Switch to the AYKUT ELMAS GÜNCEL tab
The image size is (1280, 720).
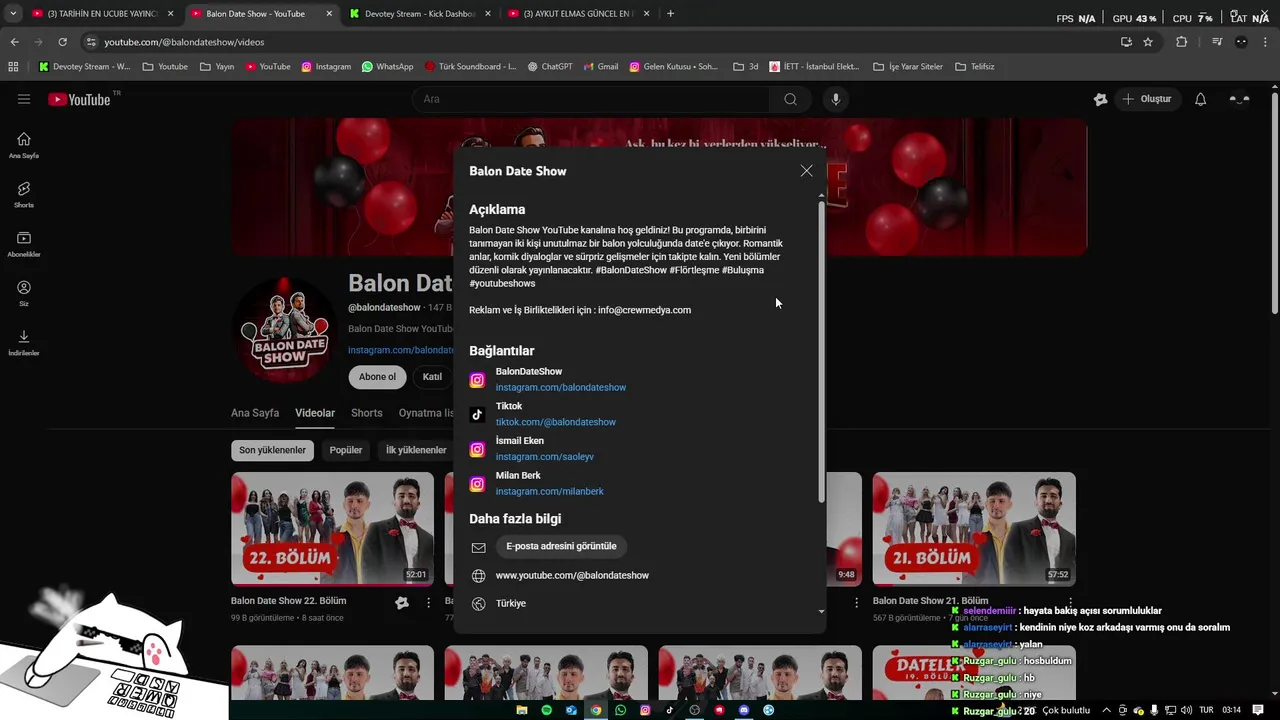pos(580,14)
